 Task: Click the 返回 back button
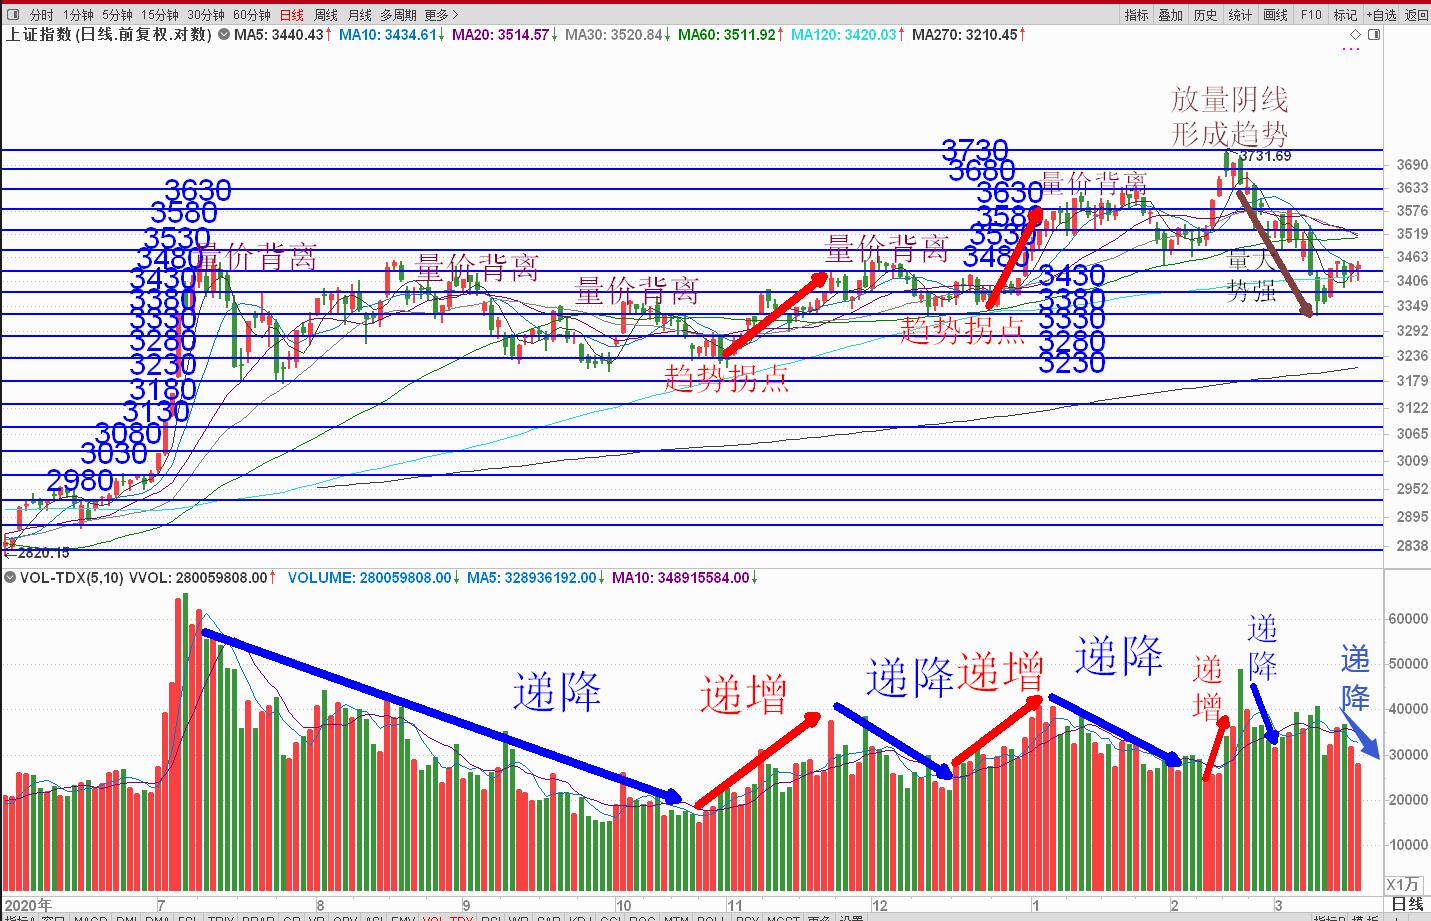pyautogui.click(x=1416, y=15)
